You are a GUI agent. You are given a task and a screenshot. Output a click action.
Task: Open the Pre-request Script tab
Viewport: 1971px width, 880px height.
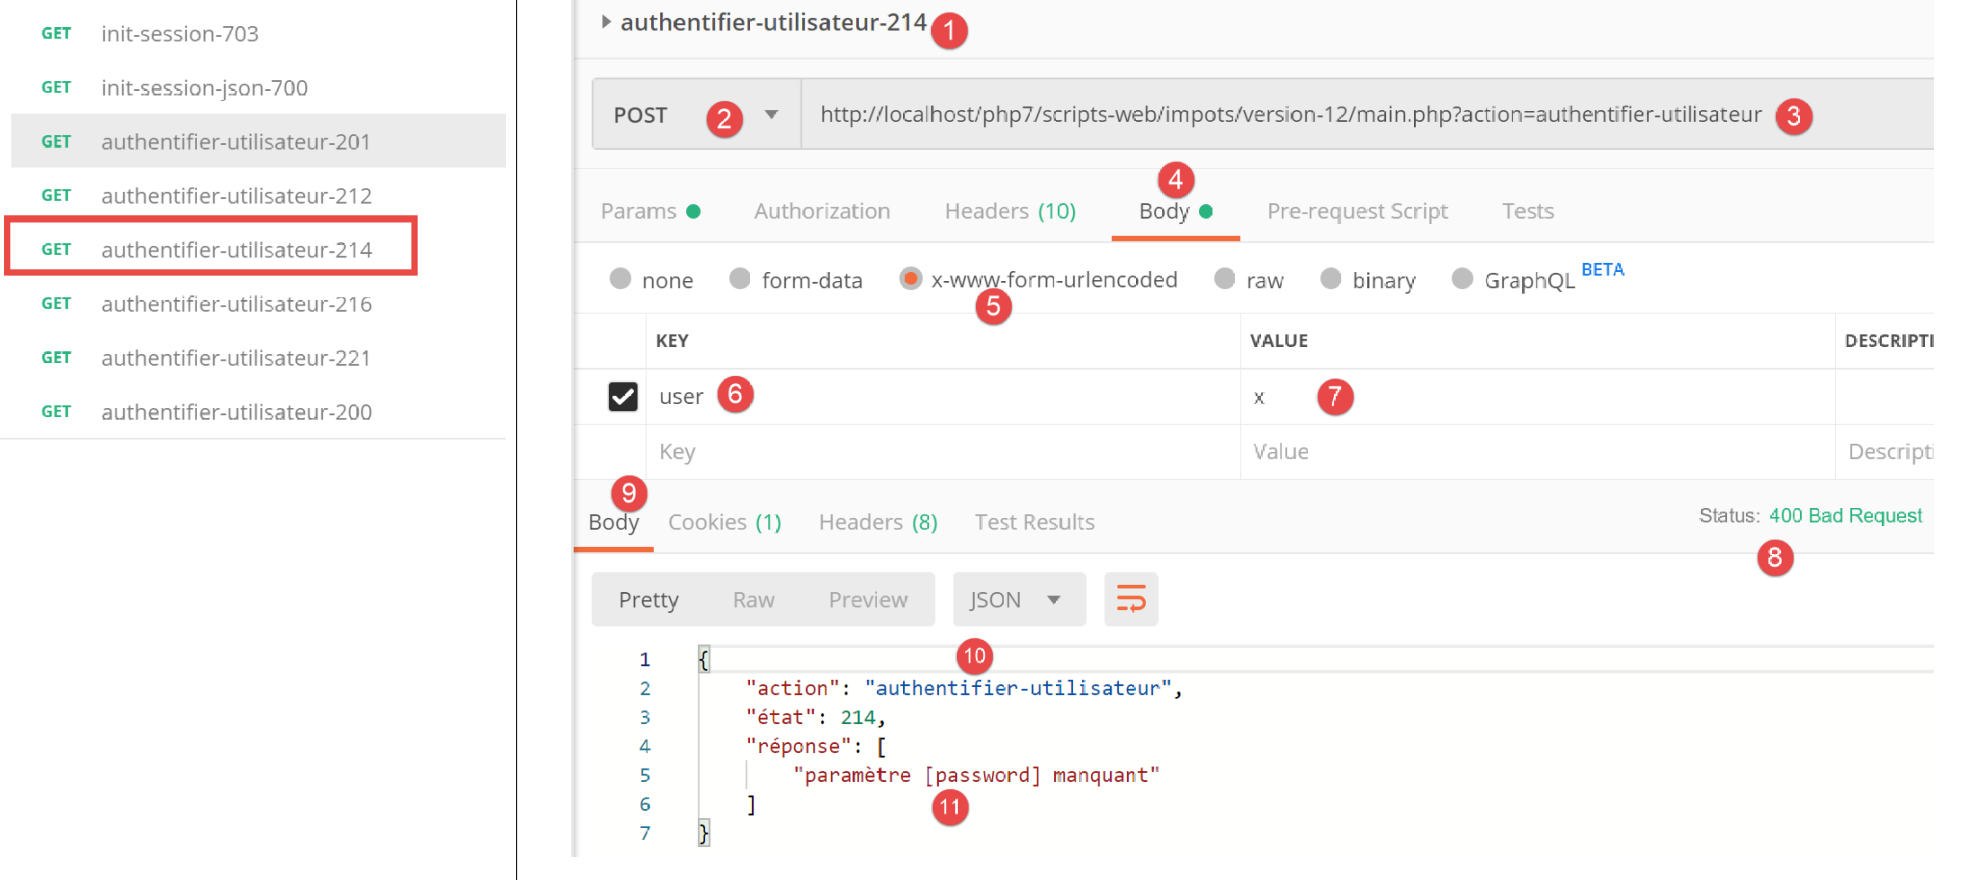click(x=1356, y=211)
